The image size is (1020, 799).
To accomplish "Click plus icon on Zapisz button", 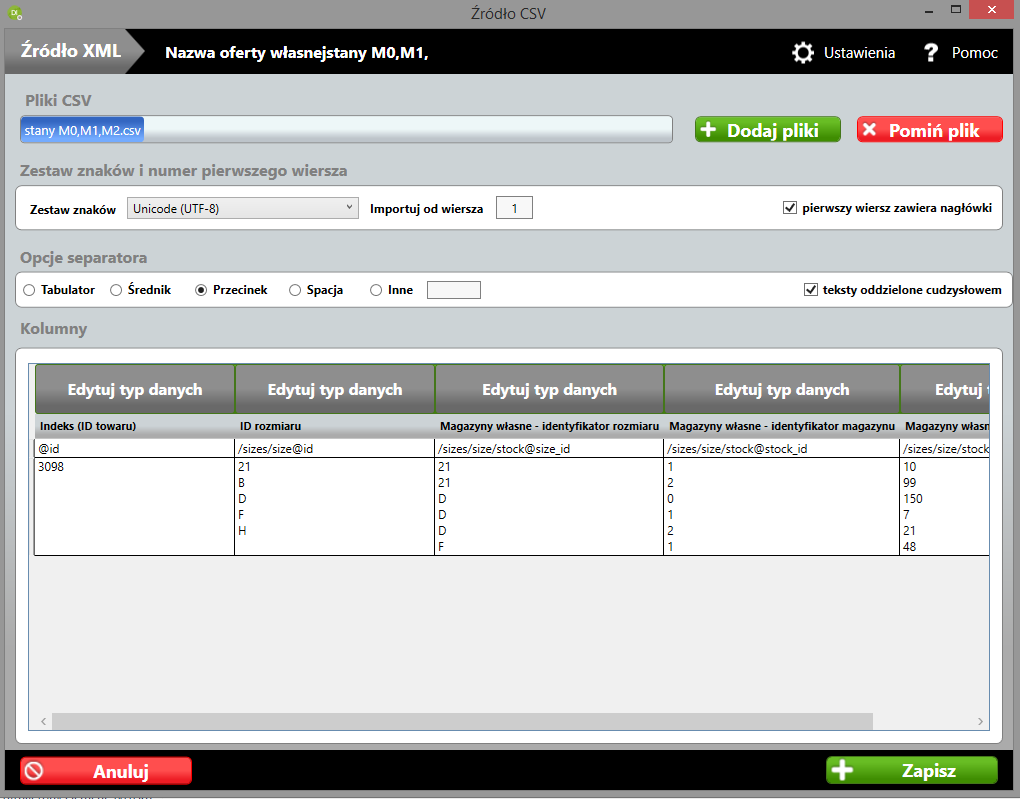I will click(842, 771).
